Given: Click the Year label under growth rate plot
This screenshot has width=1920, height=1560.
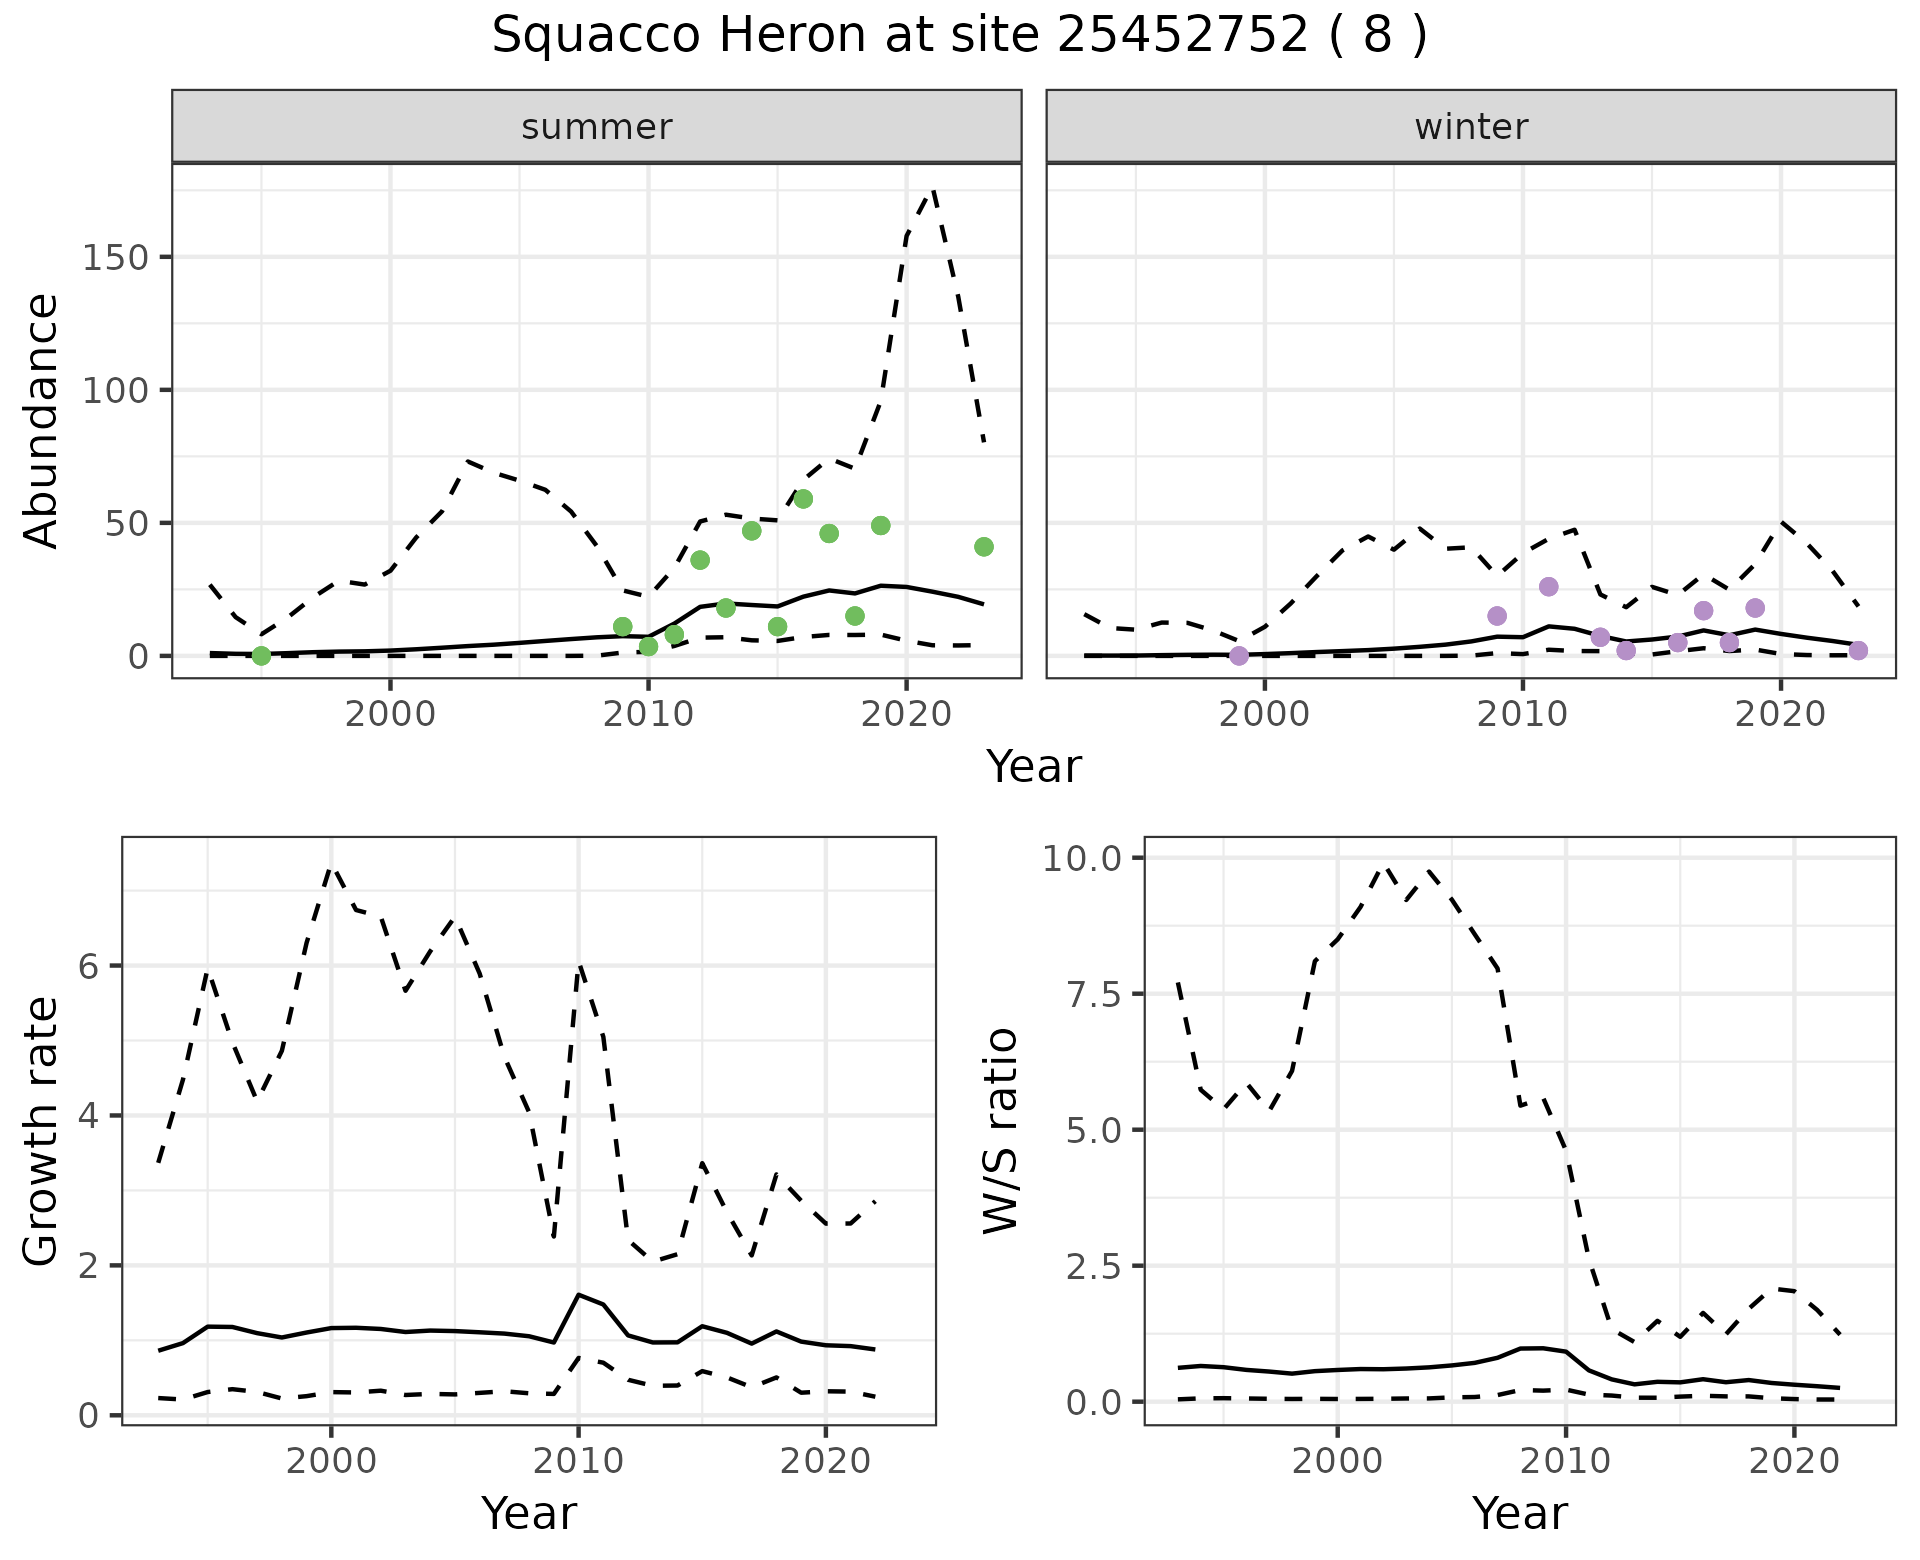Looking at the screenshot, I should click(529, 1513).
